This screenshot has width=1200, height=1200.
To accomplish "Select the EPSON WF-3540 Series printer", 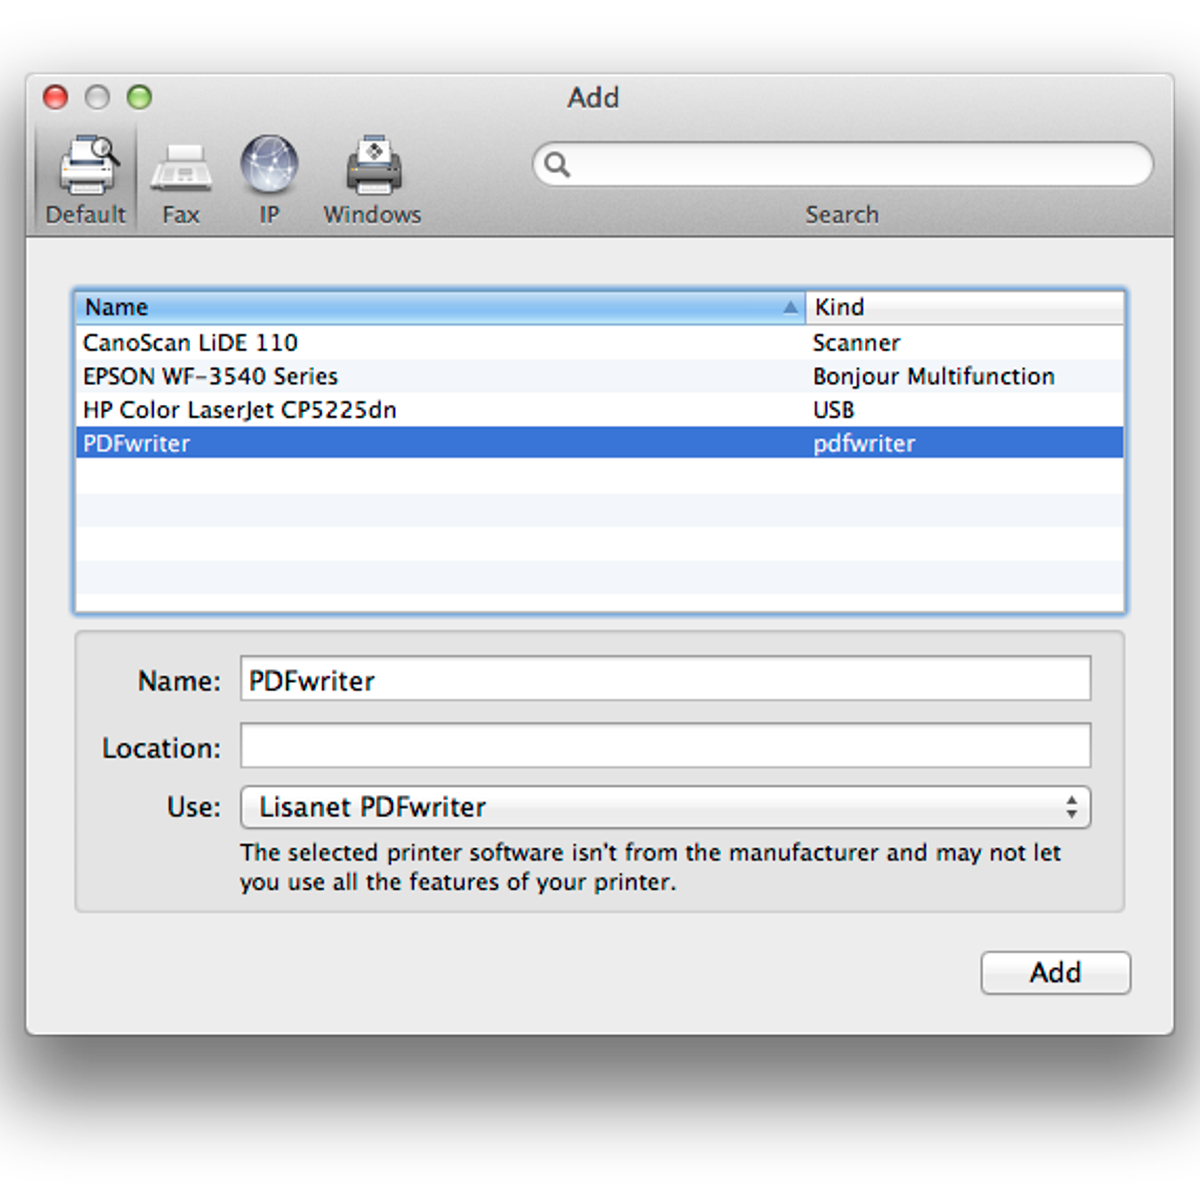I will coord(211,377).
